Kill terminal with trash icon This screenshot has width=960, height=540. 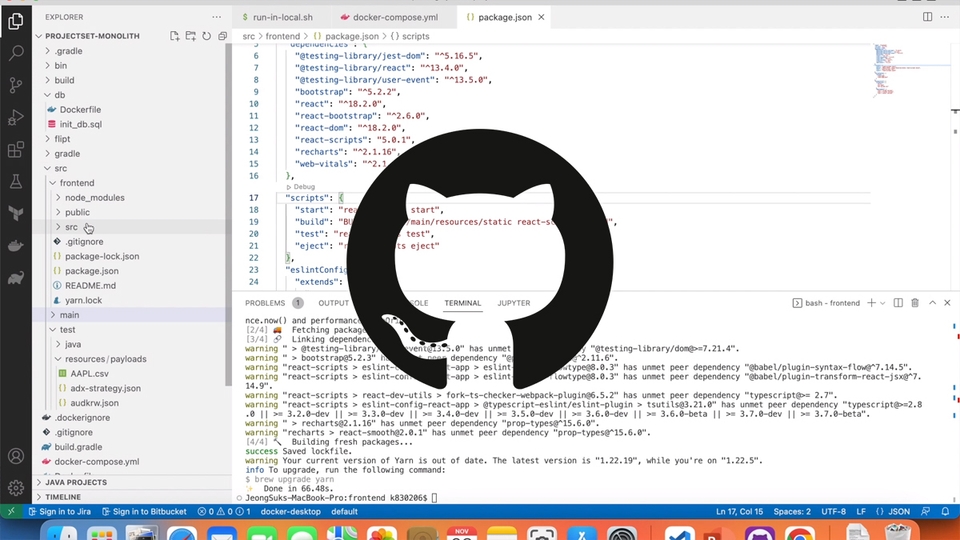coord(915,303)
